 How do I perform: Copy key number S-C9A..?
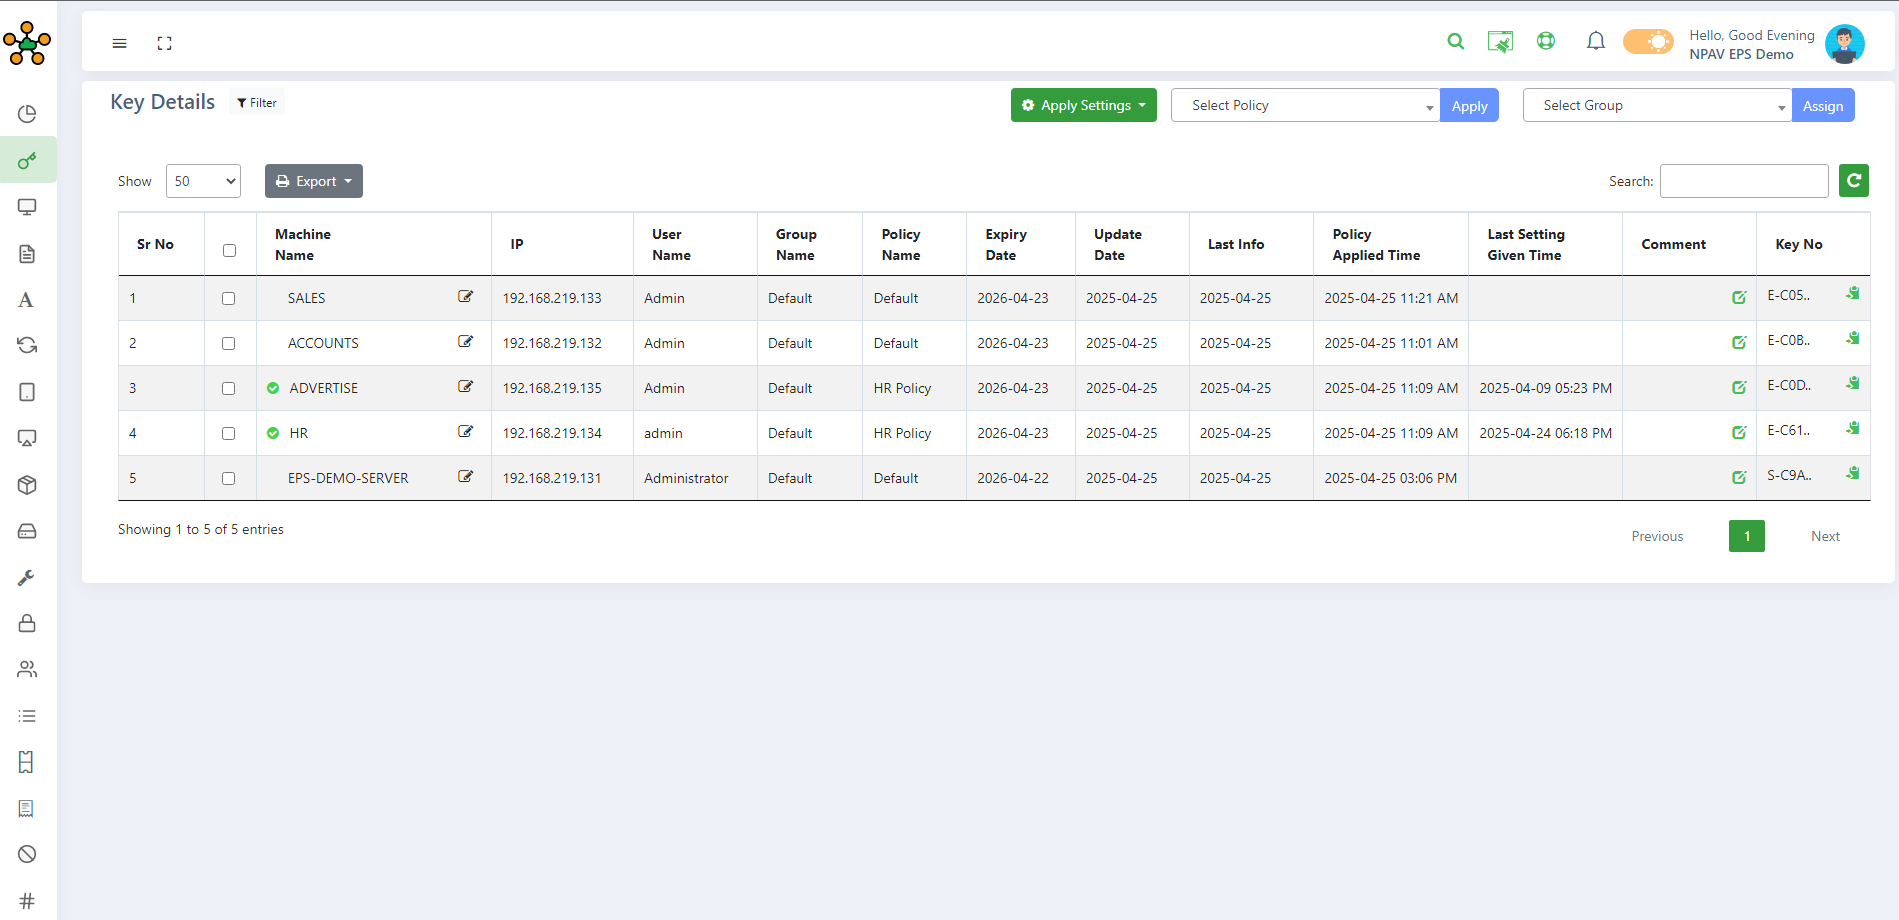point(1853,473)
